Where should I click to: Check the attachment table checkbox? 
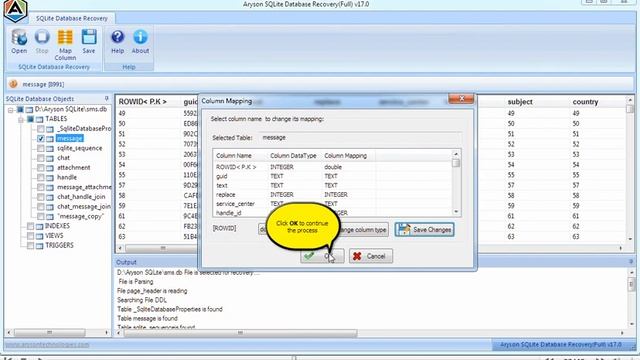(x=40, y=168)
